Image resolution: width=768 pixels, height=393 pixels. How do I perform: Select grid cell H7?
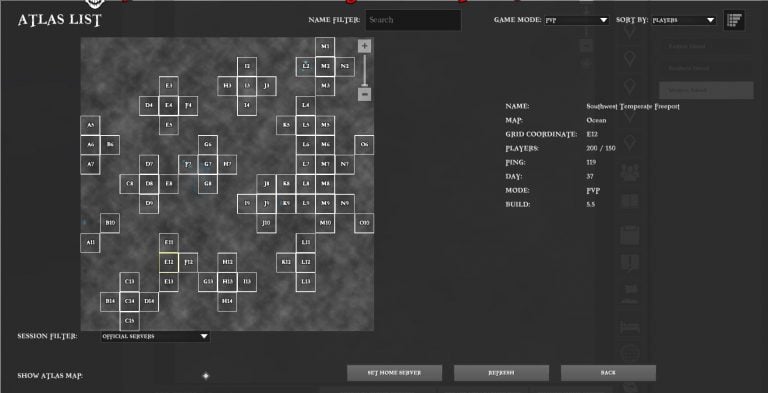(x=227, y=164)
